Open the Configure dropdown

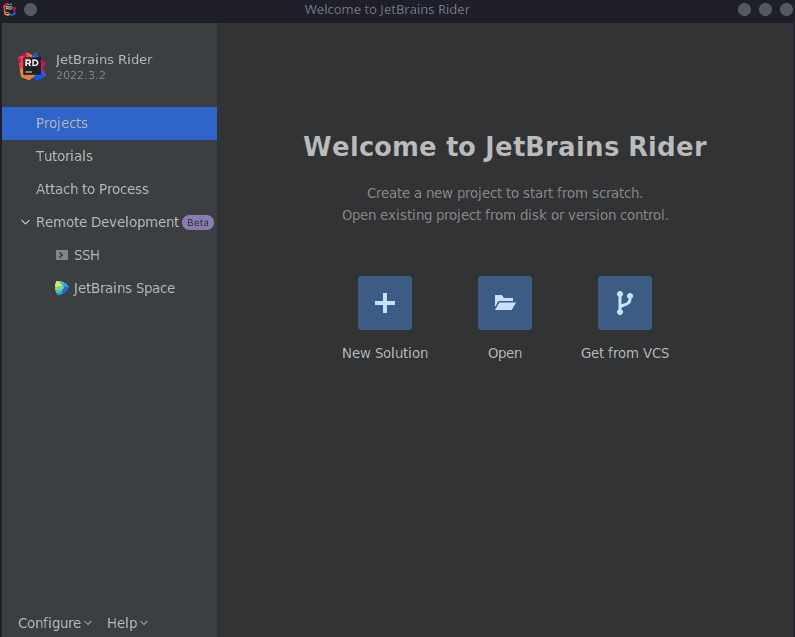point(55,623)
